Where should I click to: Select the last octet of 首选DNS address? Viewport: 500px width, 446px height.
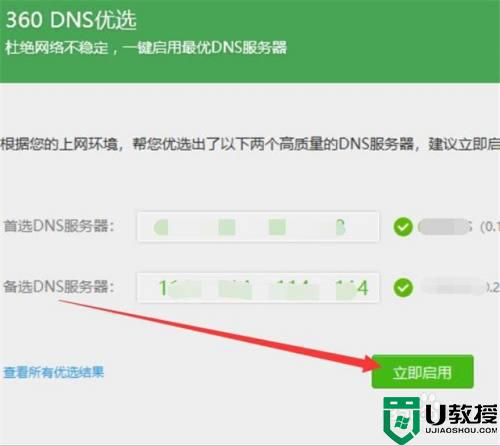click(339, 227)
